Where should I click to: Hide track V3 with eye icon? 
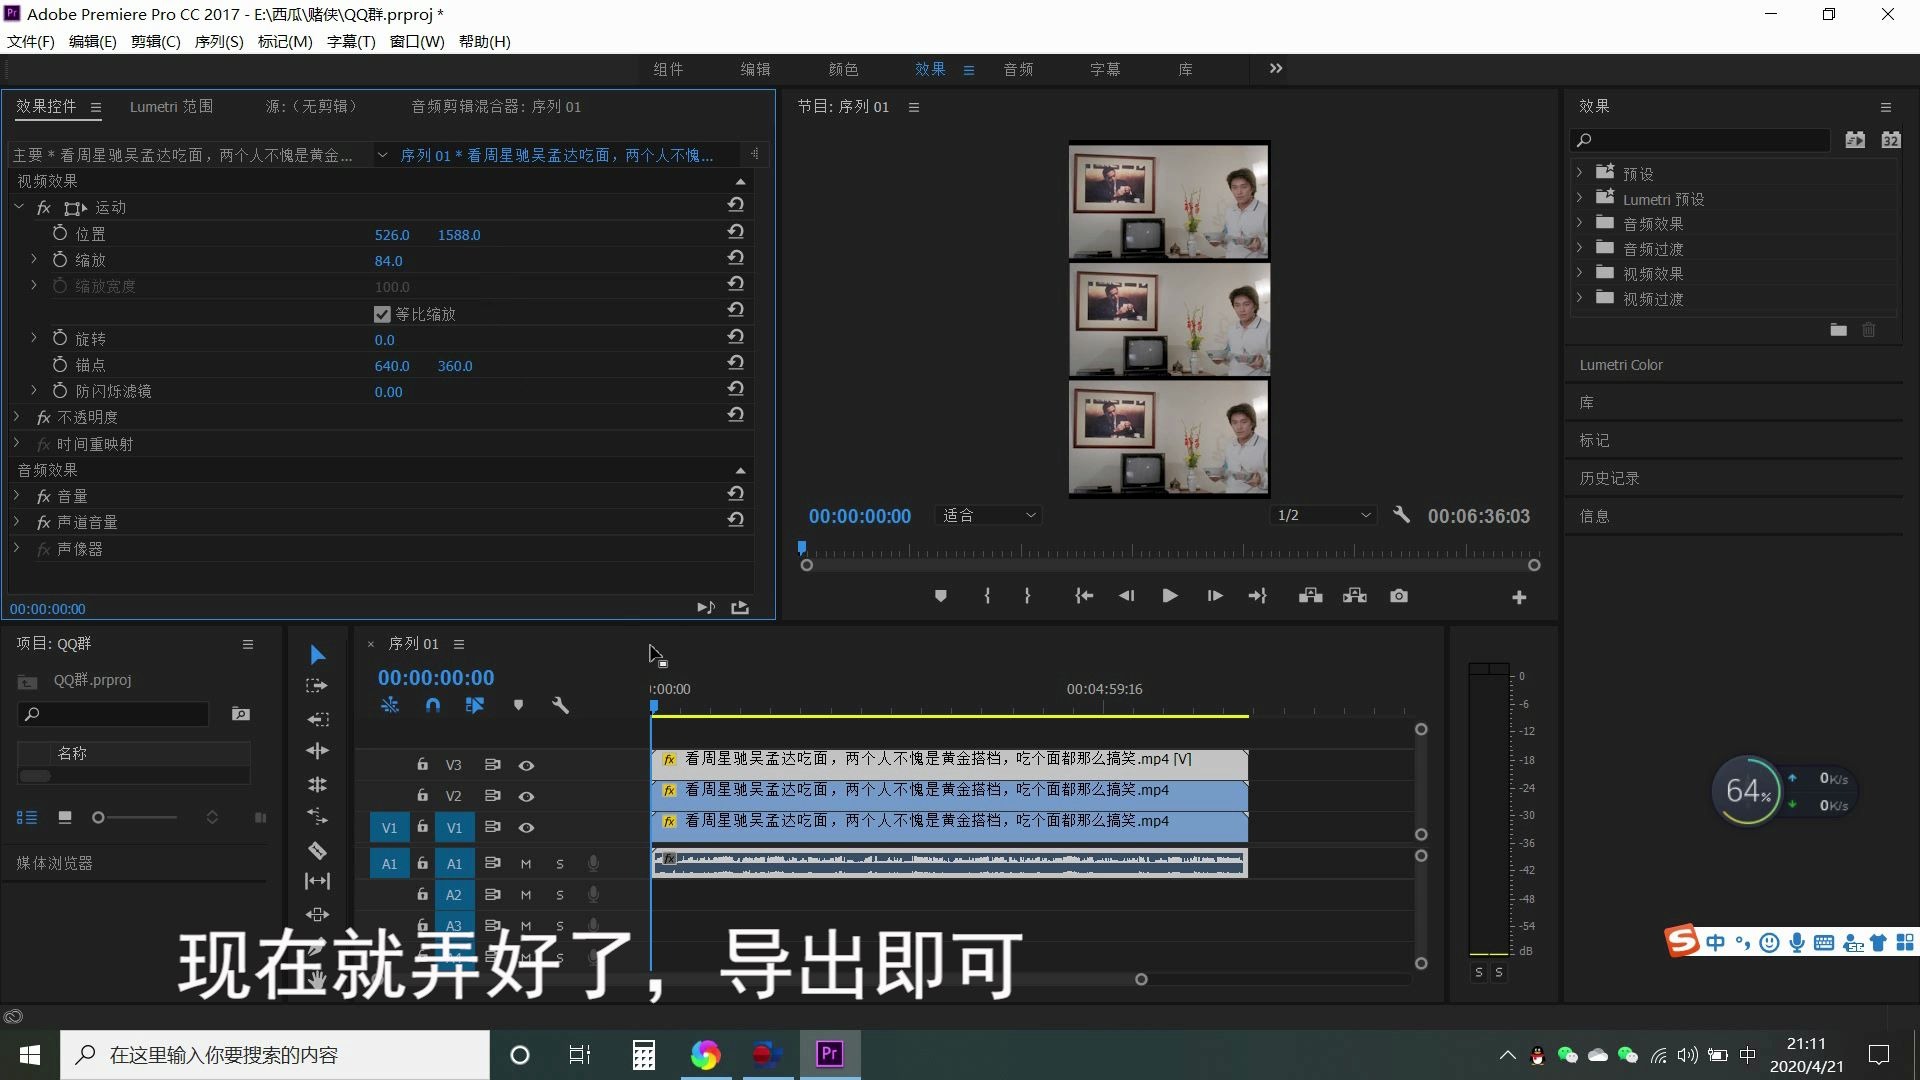coord(526,765)
